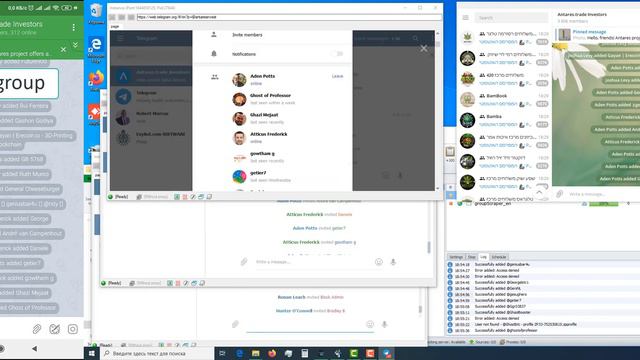The height and width of the screenshot is (360, 640).
Task: Toggle the Notifications switch in group info
Action: (x=337, y=54)
